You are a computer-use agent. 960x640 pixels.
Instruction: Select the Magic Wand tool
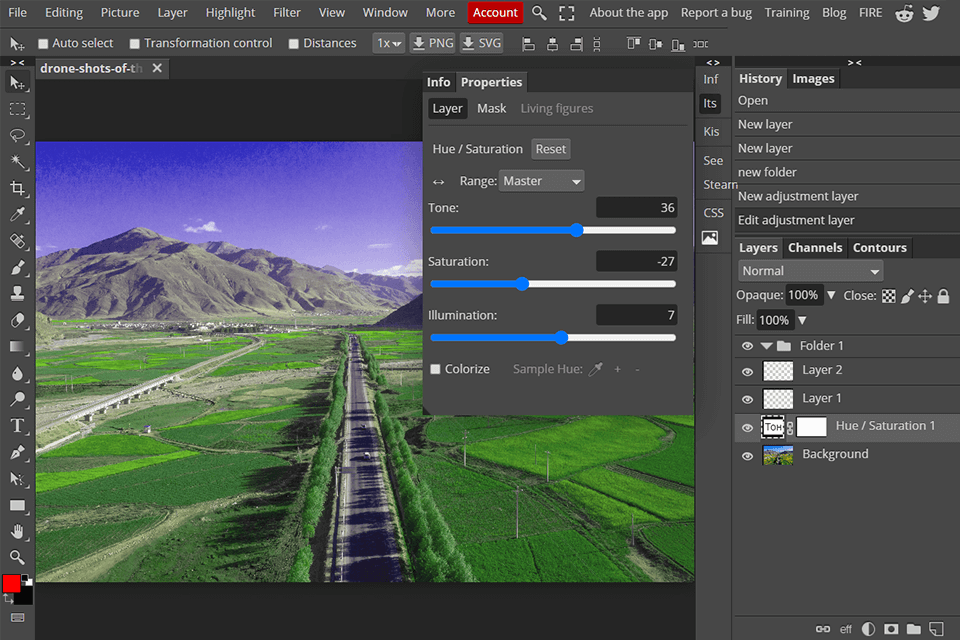click(17, 162)
